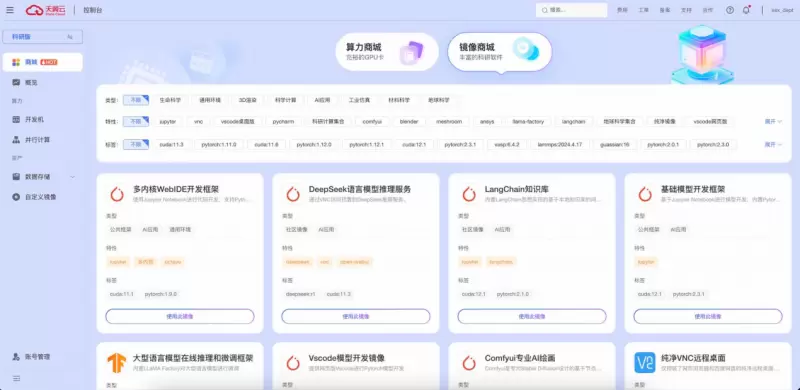
Task: Toggle the jupyter feature filter tag
Action: (x=168, y=121)
